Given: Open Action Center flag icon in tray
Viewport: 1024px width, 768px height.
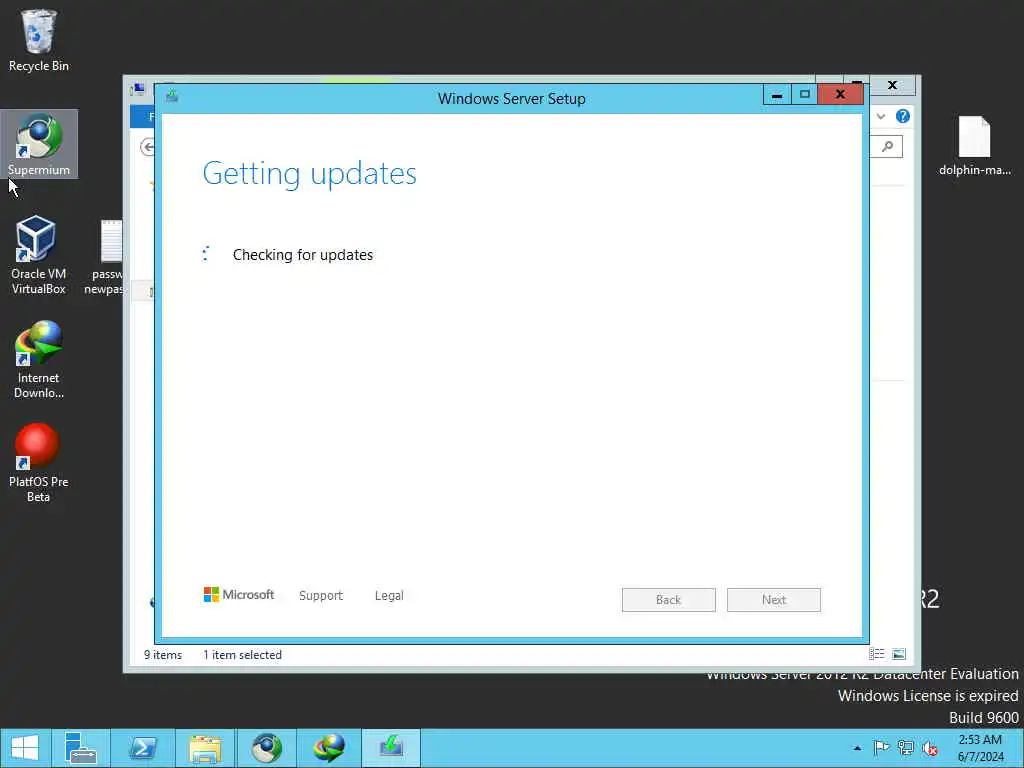Looking at the screenshot, I should [881, 748].
